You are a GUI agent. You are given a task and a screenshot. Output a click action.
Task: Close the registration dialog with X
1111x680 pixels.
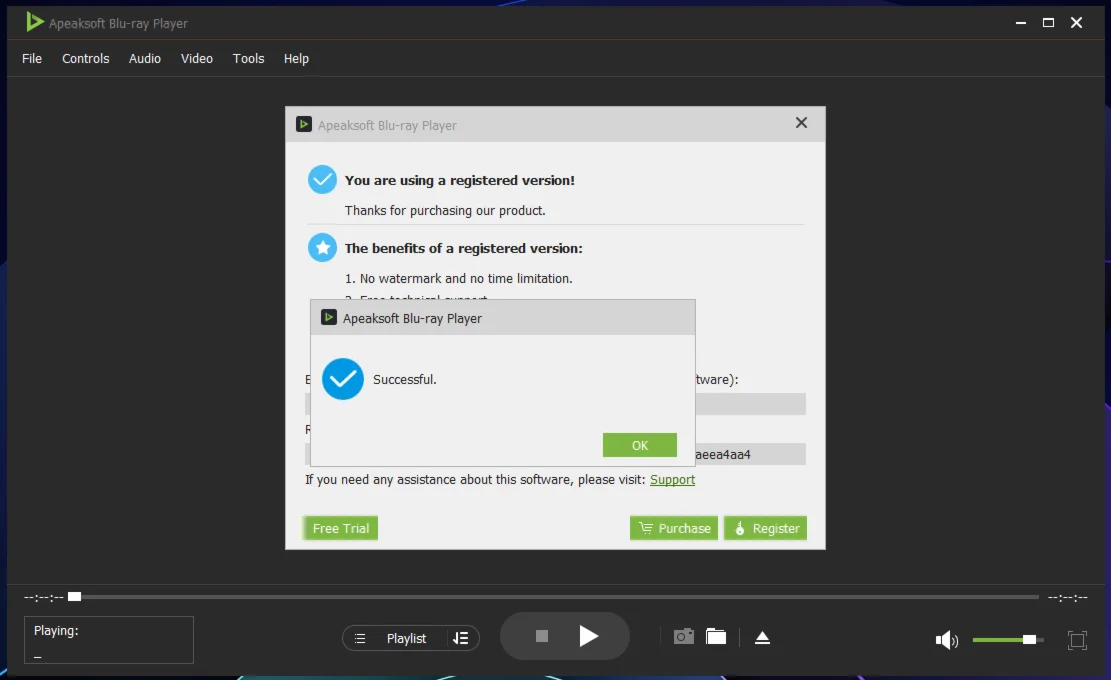coord(801,123)
